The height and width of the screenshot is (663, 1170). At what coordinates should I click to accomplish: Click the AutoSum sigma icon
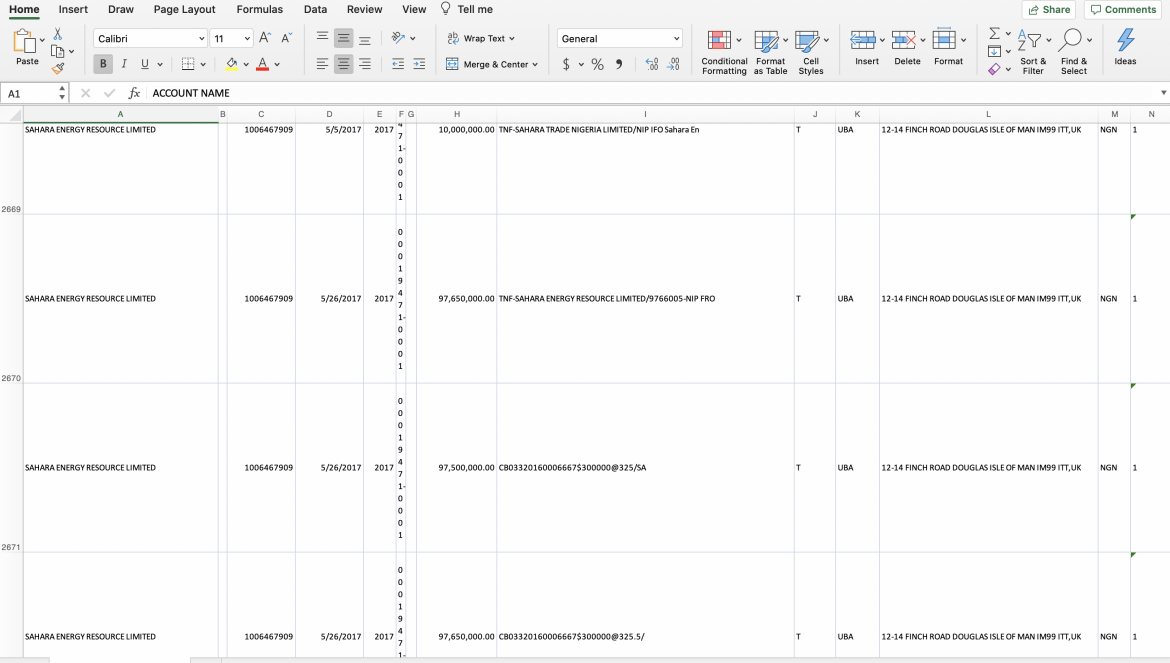(x=995, y=34)
